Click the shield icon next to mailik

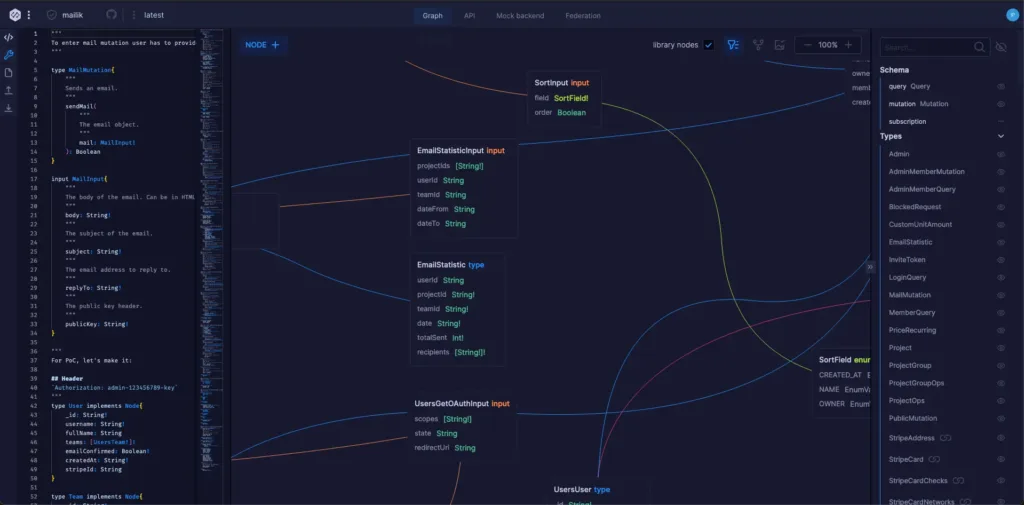52,15
